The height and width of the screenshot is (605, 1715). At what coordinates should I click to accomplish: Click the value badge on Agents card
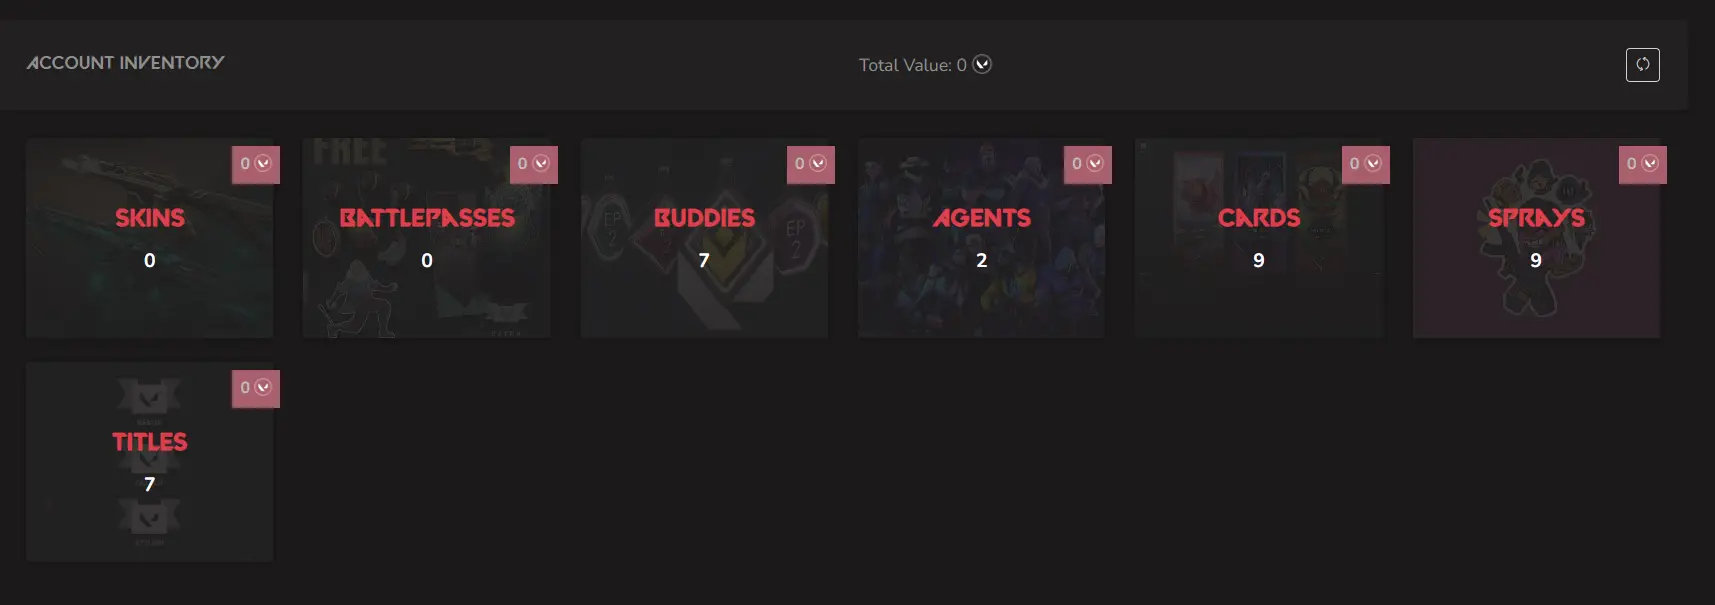point(1087,164)
